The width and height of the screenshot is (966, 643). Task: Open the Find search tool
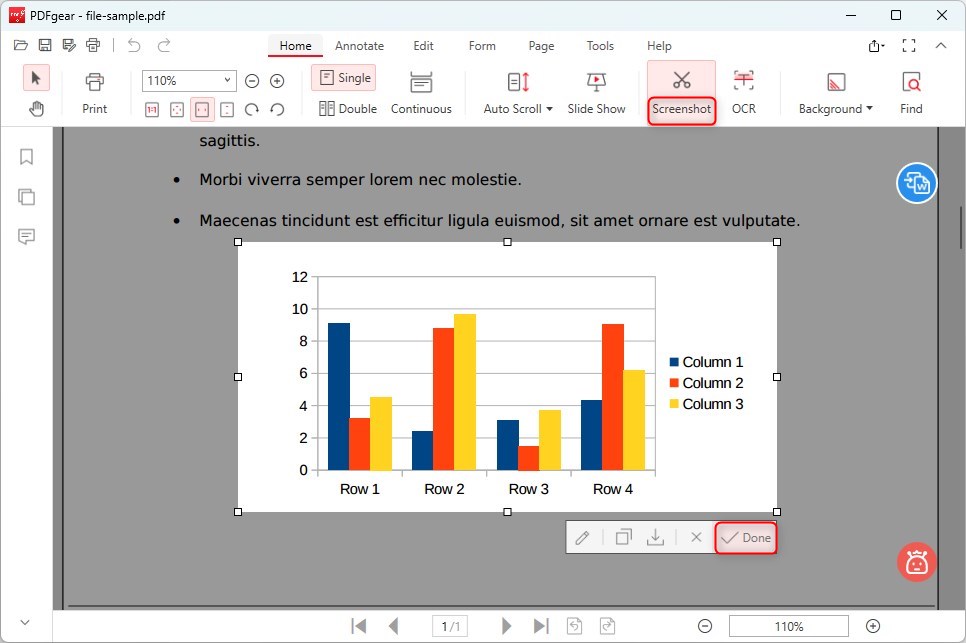[910, 89]
